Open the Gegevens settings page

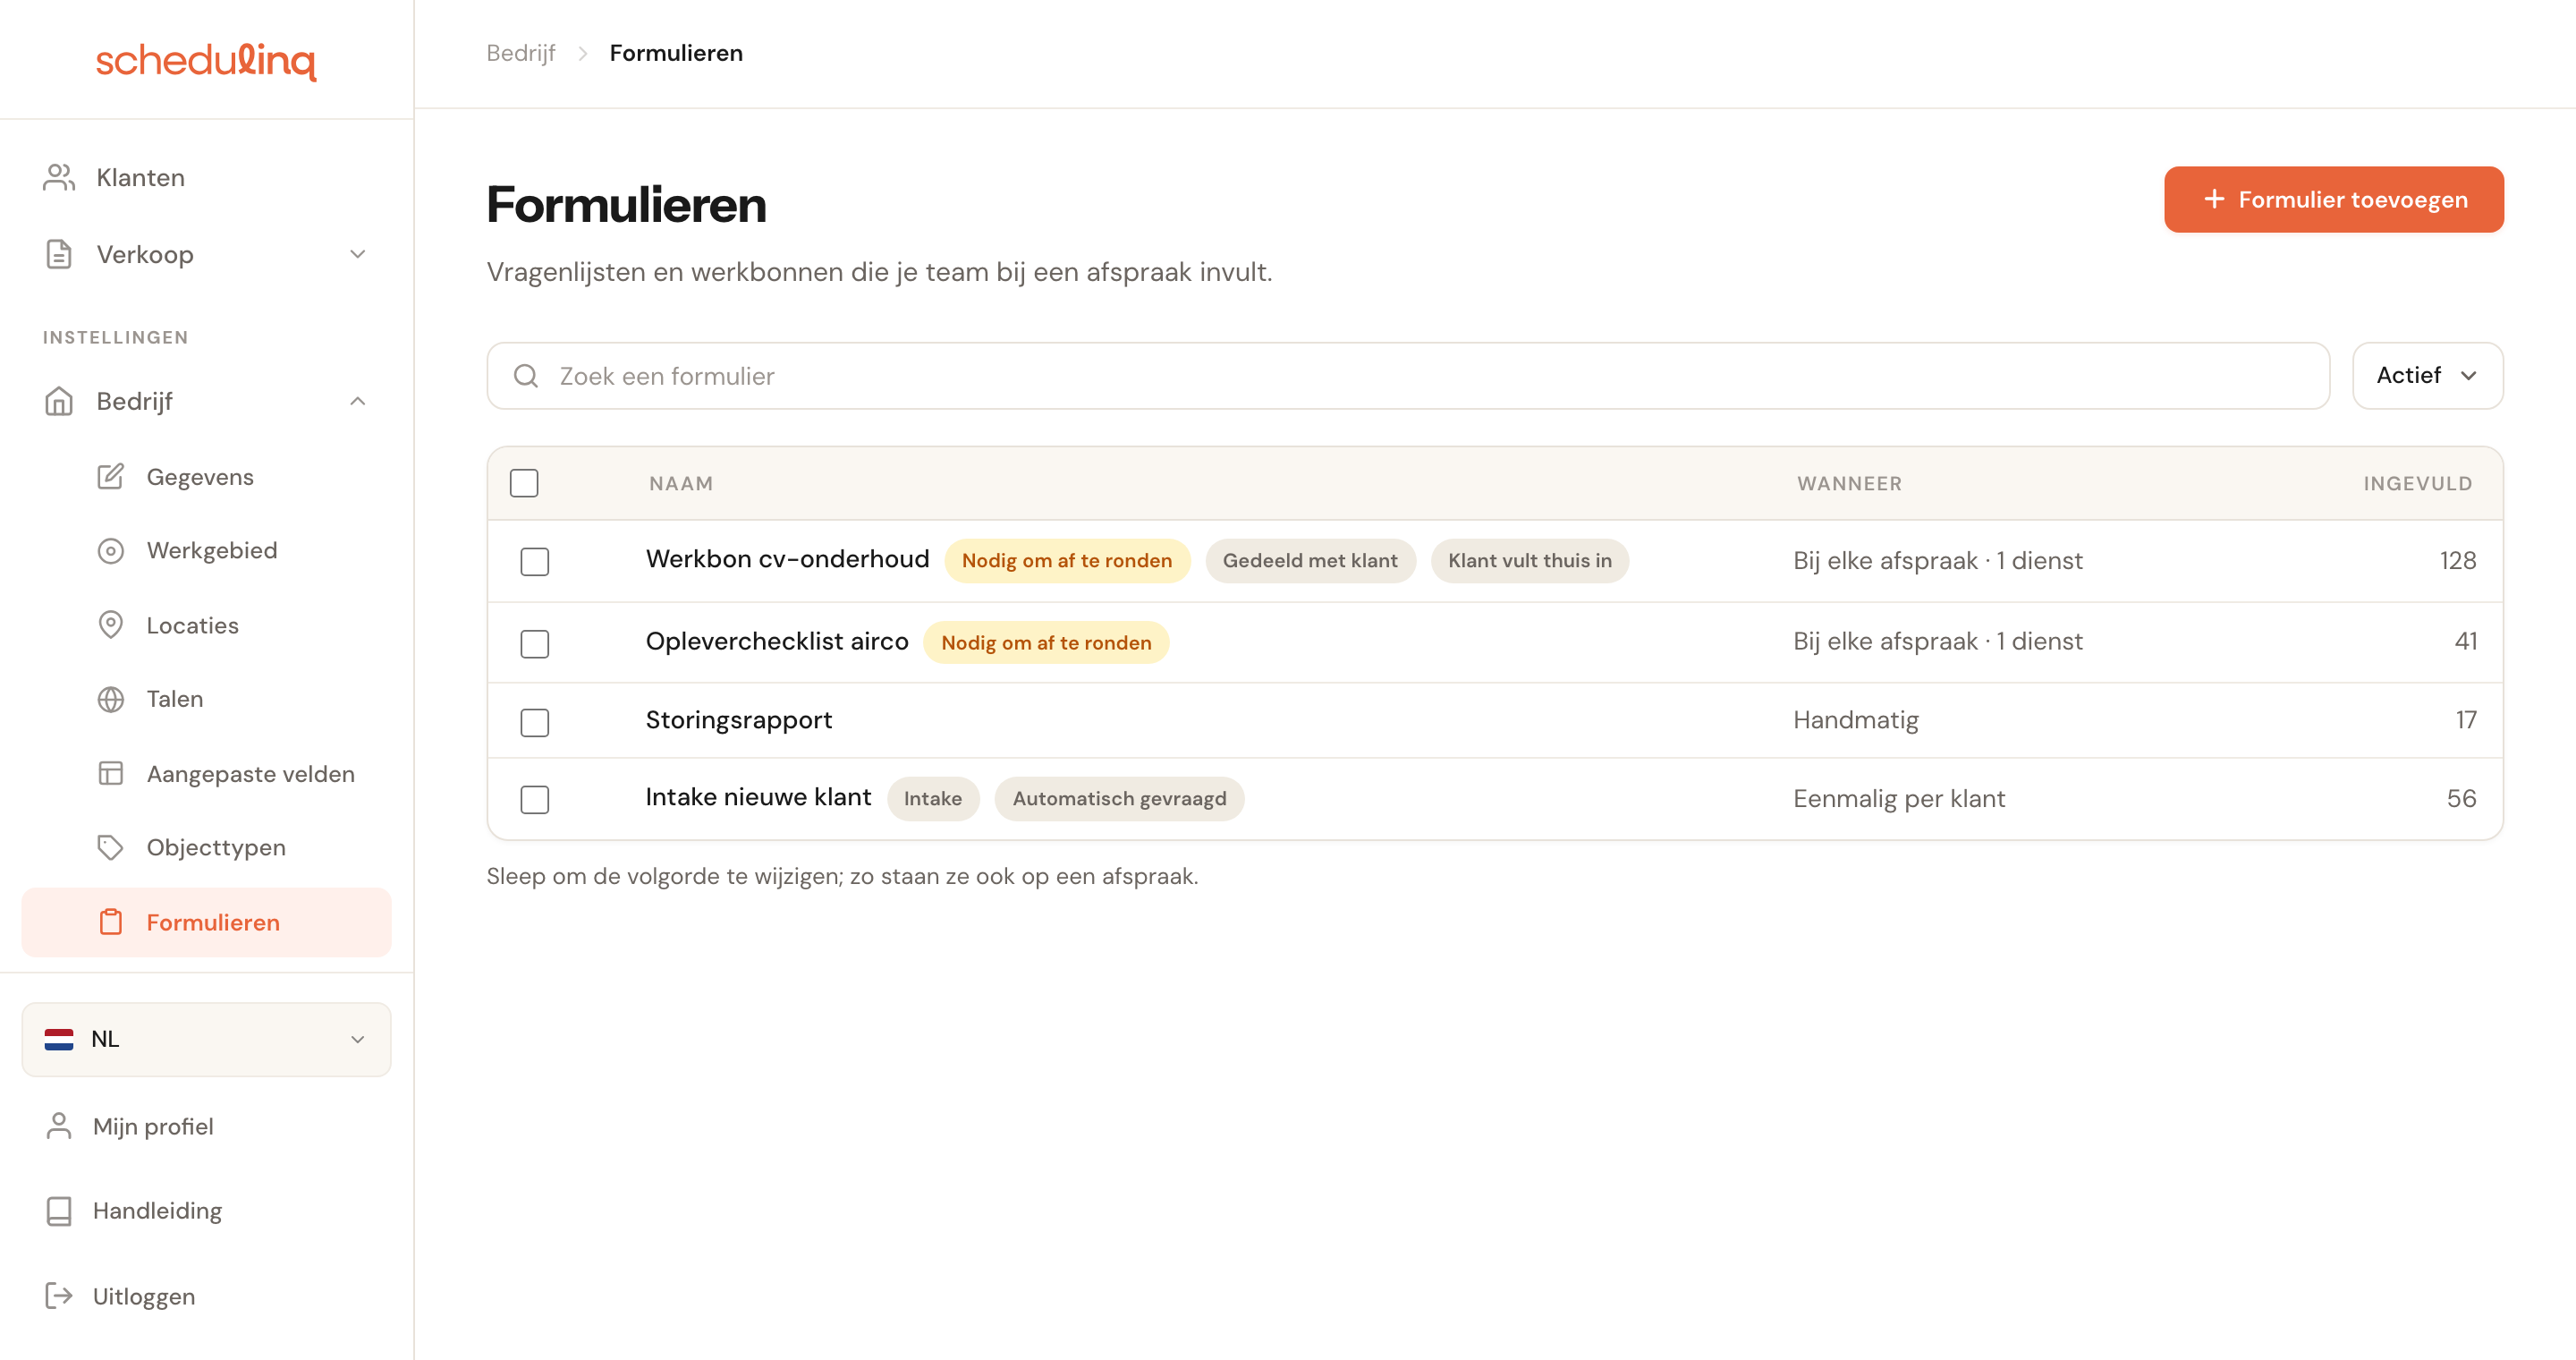tap(206, 476)
